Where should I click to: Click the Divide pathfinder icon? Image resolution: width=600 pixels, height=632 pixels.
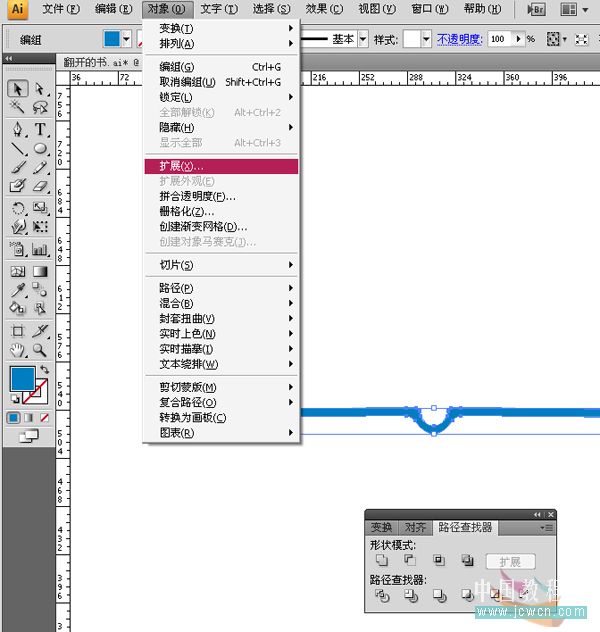(382, 595)
